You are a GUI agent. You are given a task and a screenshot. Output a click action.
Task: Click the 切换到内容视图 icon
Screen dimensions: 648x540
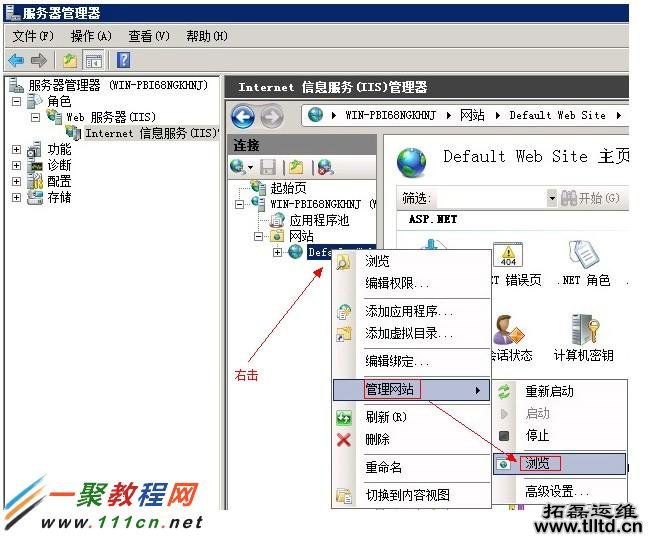pyautogui.click(x=344, y=495)
